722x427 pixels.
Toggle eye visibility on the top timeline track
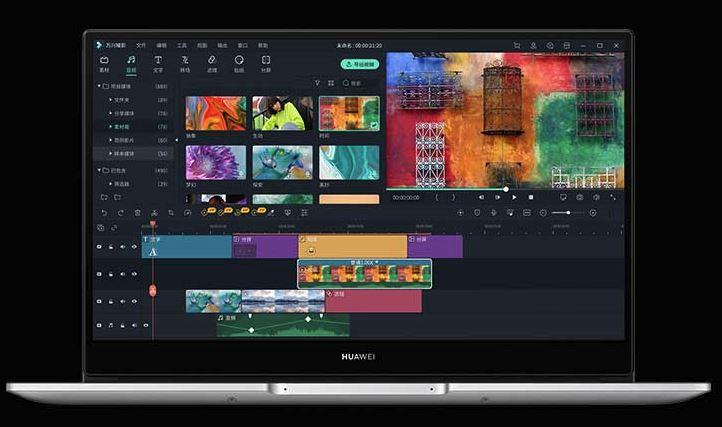[134, 247]
